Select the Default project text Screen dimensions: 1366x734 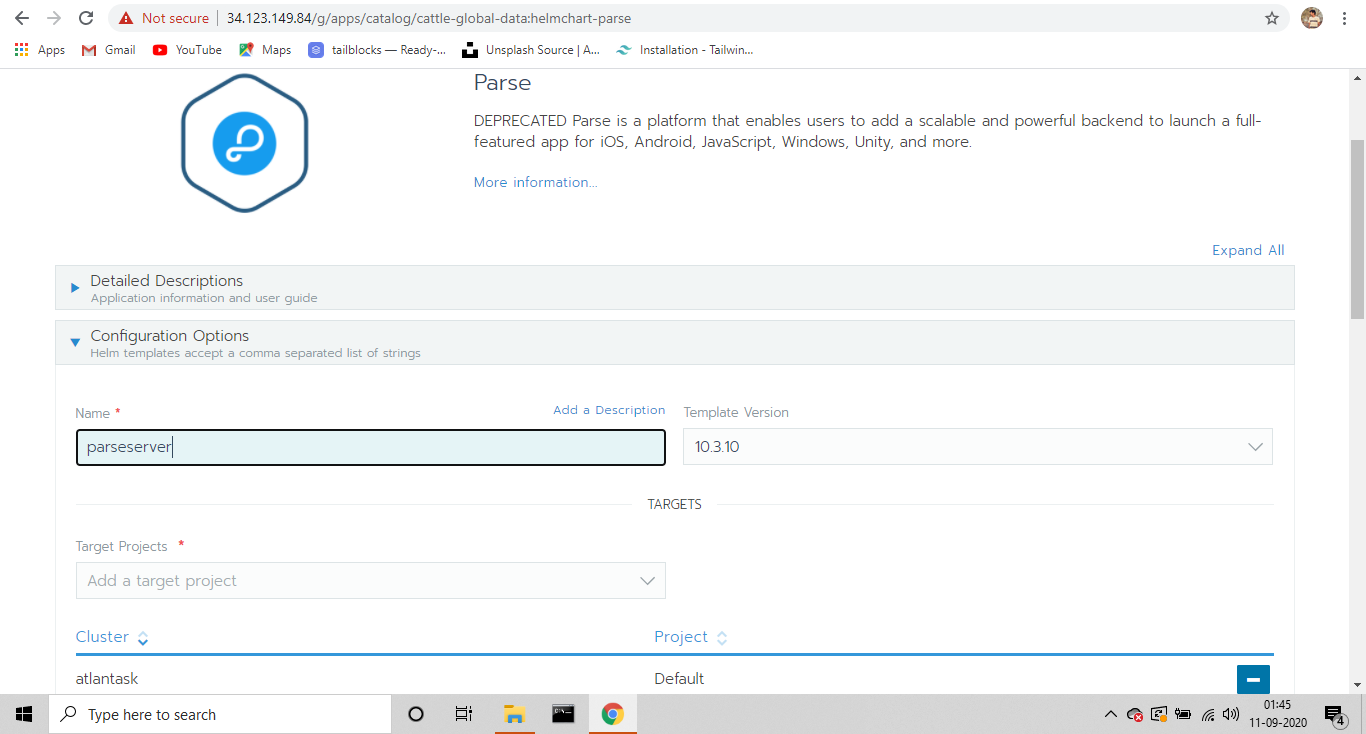tap(679, 678)
